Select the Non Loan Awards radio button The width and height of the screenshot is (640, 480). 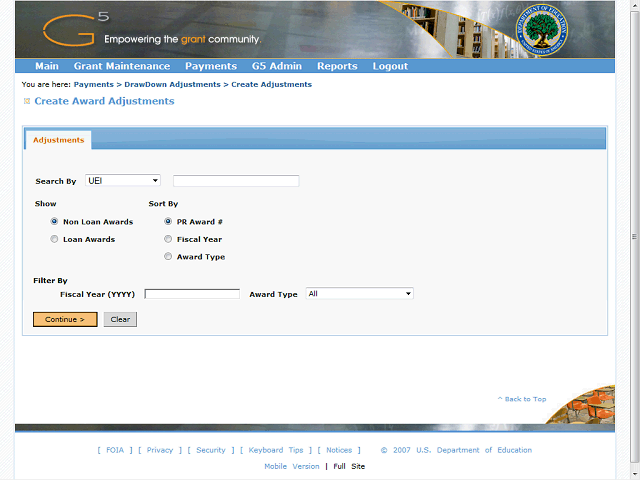tap(54, 221)
